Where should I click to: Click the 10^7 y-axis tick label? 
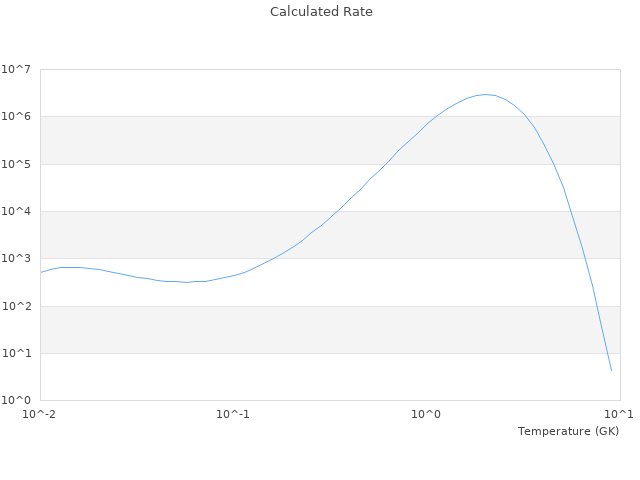coord(16,69)
